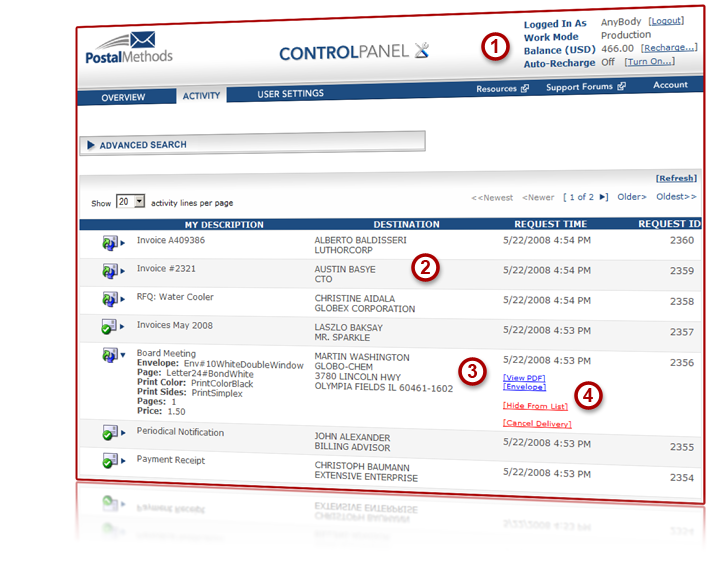Click external link icon beside Resources
This screenshot has height=561, width=710.
(525, 88)
